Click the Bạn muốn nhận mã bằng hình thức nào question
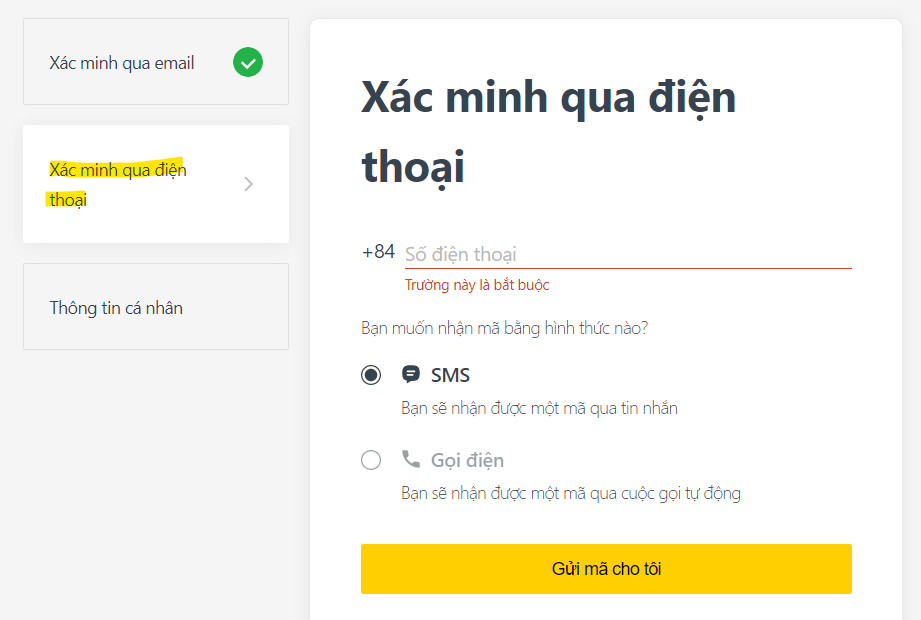 (x=504, y=328)
